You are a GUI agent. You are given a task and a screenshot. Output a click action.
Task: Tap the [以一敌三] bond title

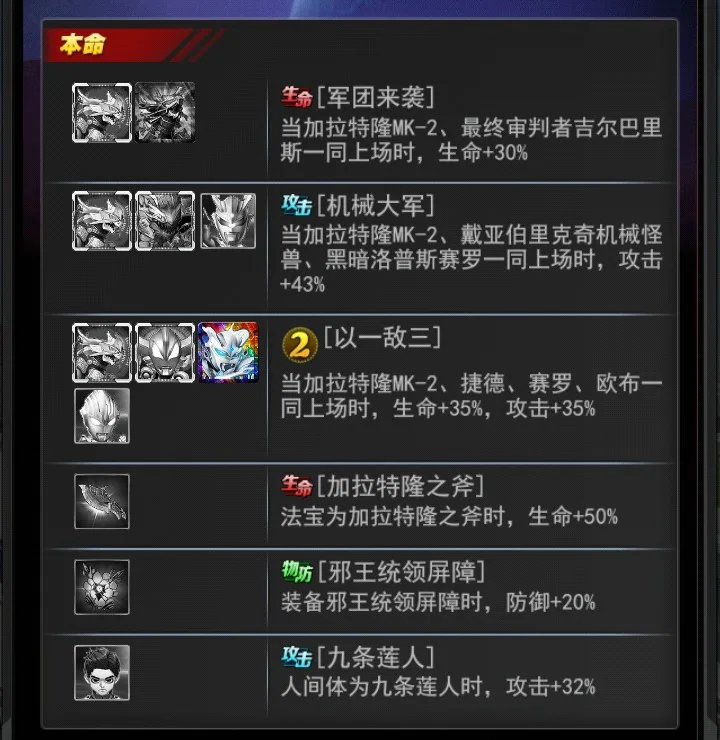383,337
